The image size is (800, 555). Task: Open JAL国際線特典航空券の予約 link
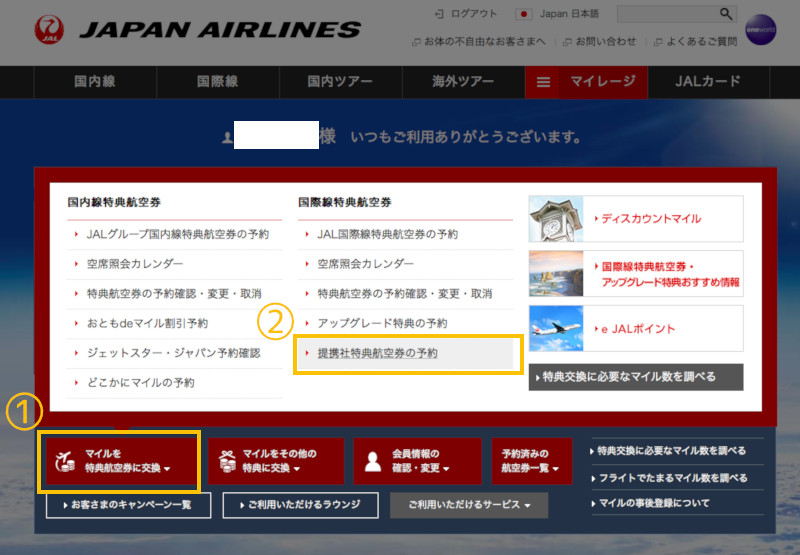coord(388,234)
